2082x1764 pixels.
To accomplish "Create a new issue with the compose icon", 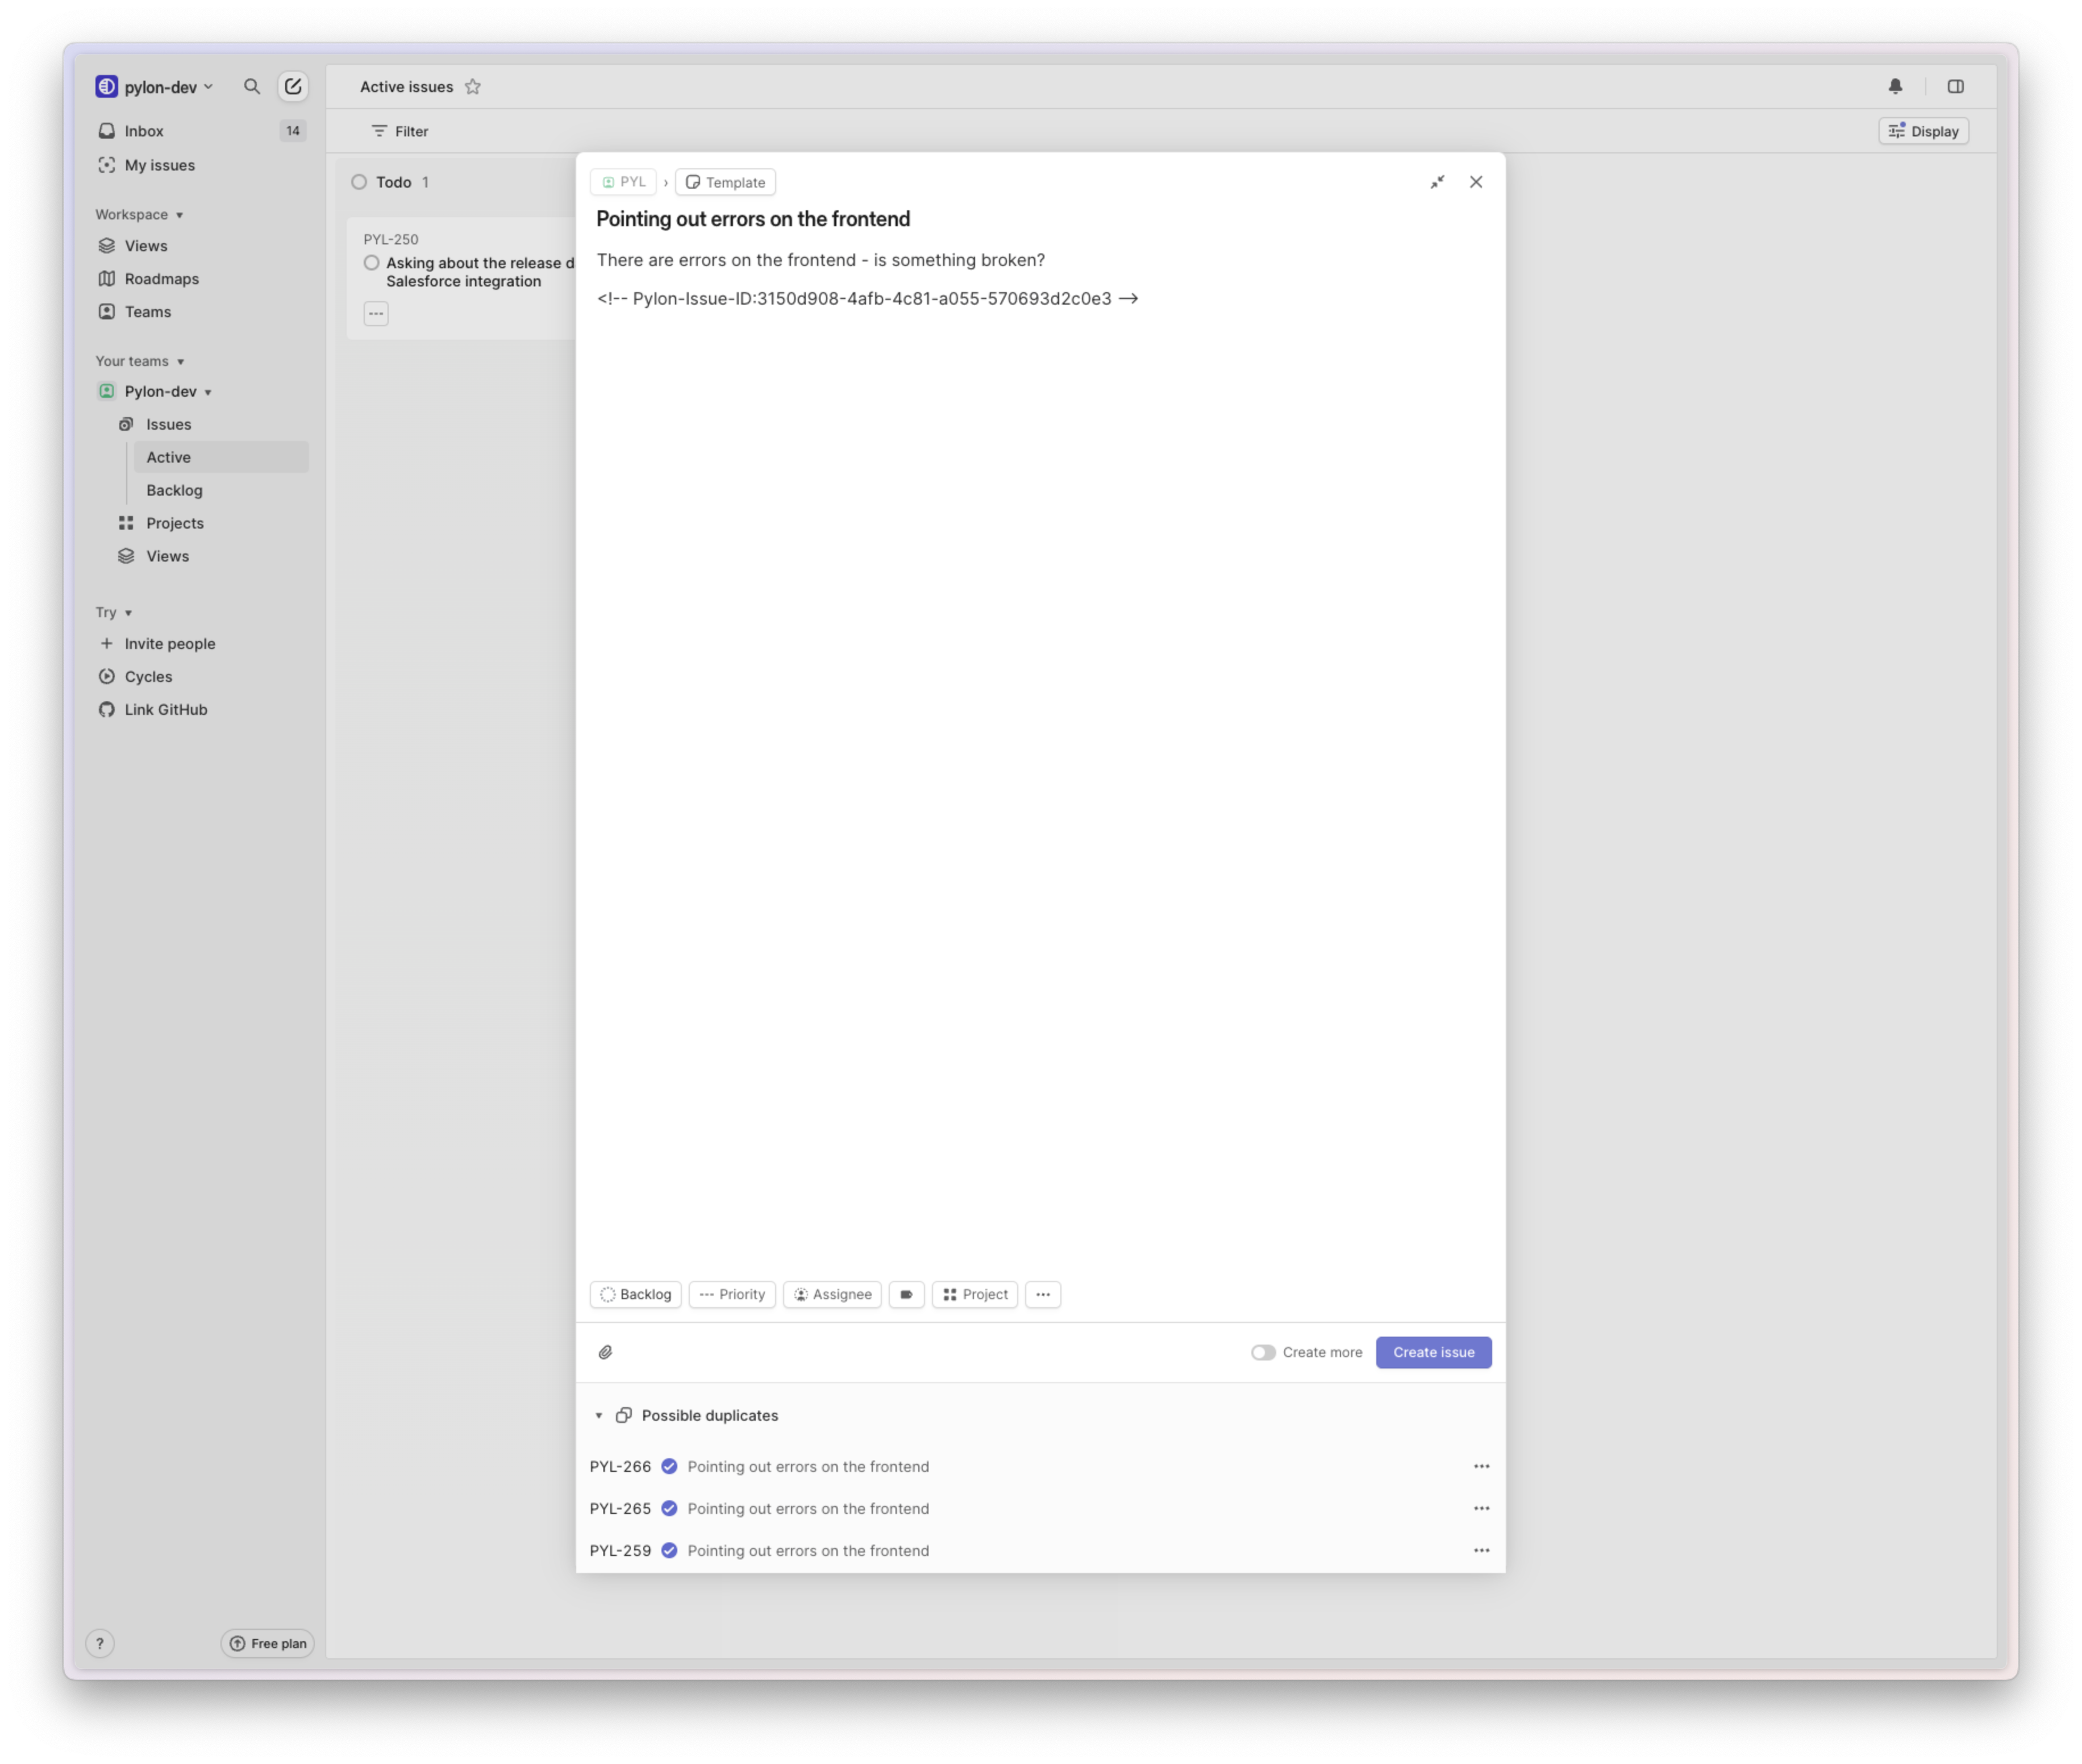I will [292, 86].
